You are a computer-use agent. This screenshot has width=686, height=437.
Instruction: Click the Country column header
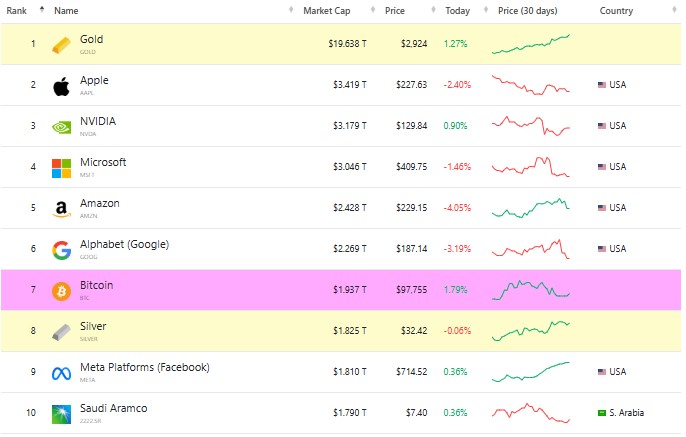pyautogui.click(x=617, y=10)
